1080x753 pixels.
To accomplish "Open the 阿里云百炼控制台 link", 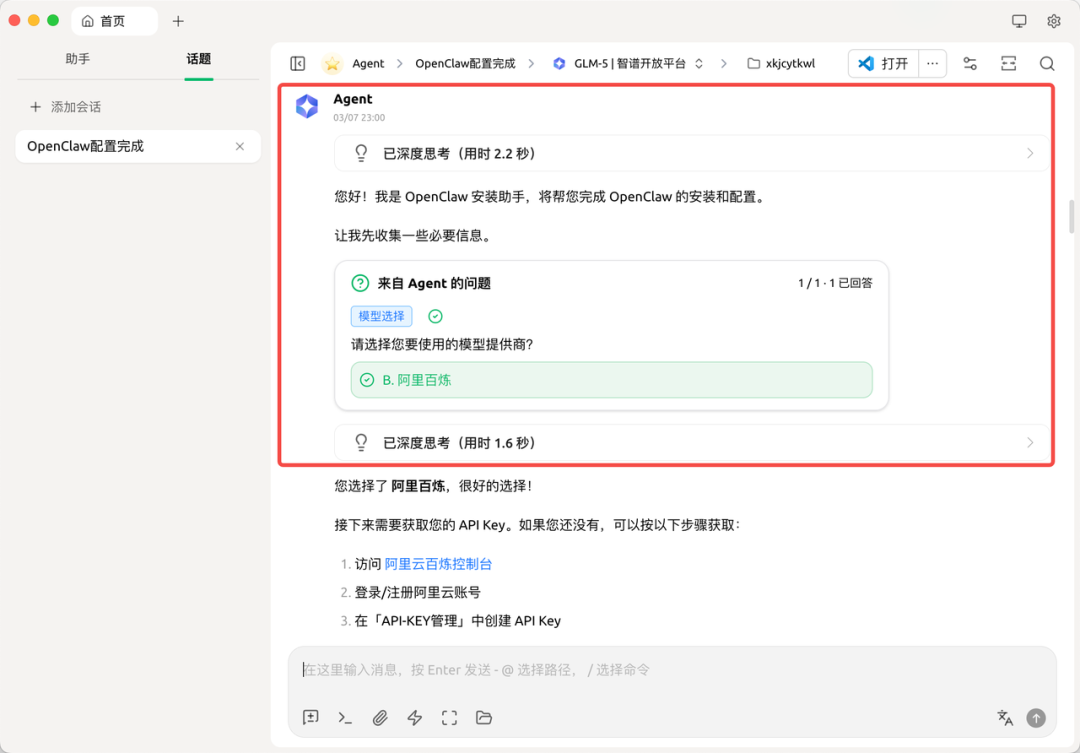I will pyautogui.click(x=437, y=563).
